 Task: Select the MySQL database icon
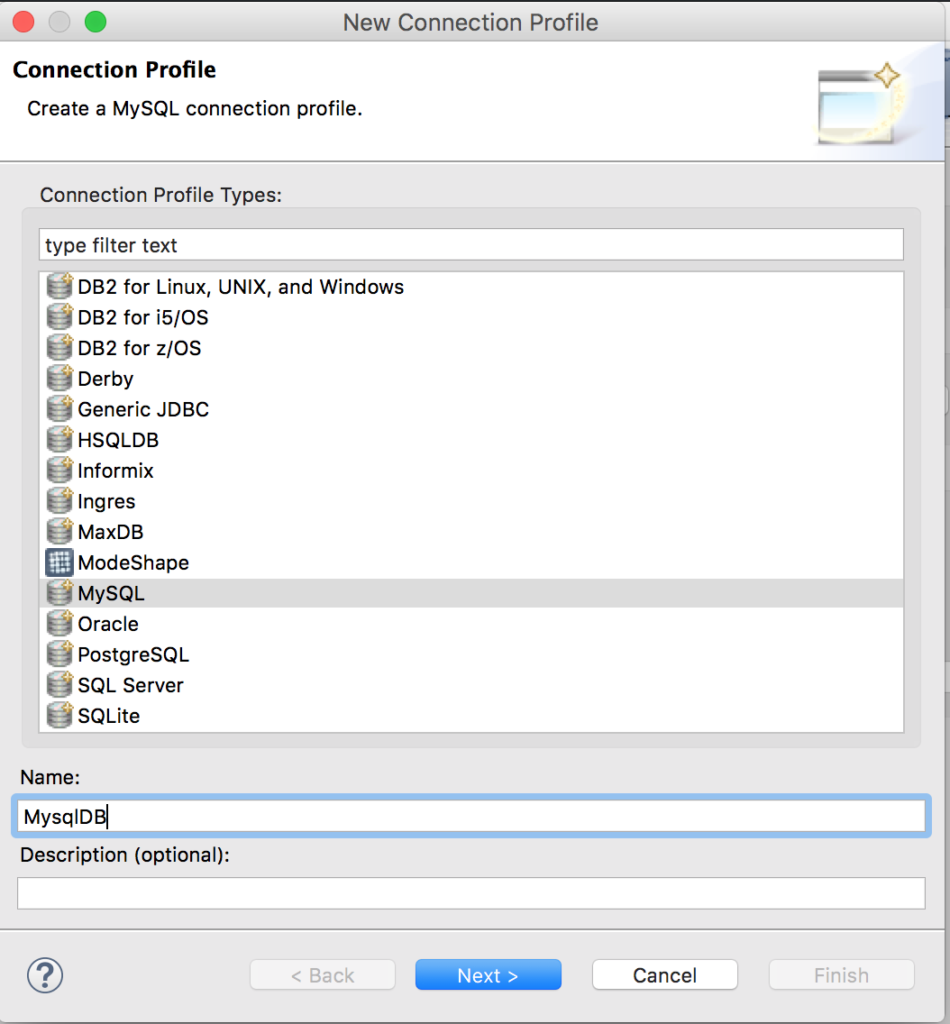click(58, 593)
